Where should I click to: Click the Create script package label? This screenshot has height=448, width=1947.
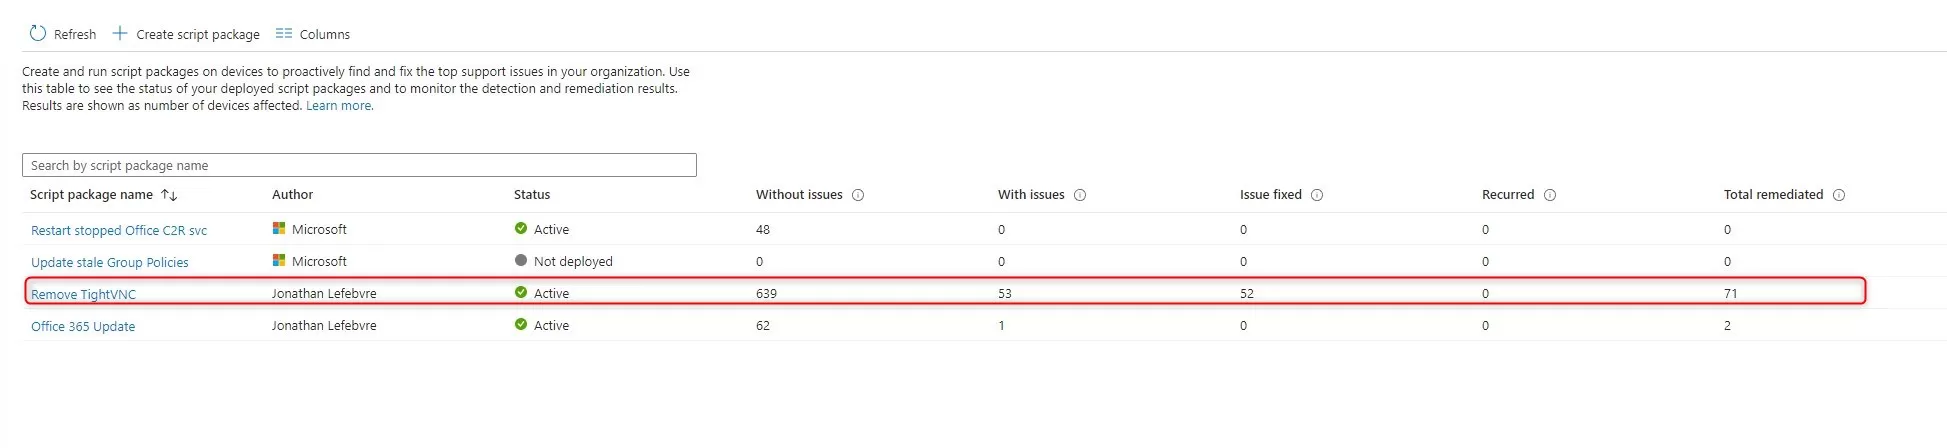click(198, 35)
